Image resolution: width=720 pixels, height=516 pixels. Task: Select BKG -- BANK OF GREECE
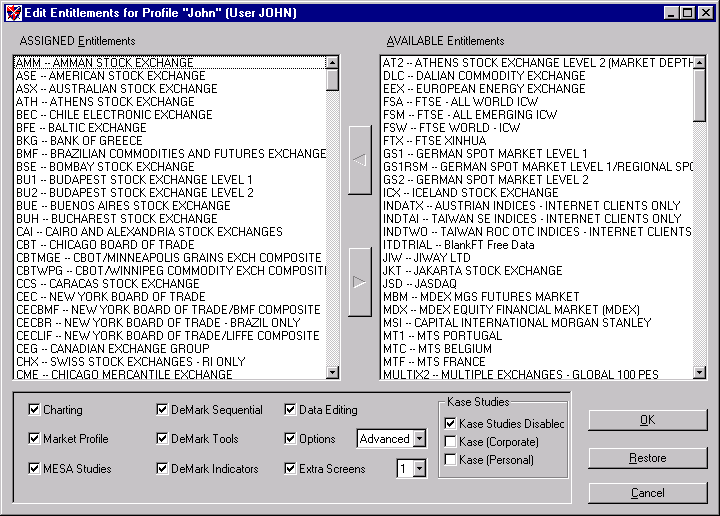coord(170,140)
